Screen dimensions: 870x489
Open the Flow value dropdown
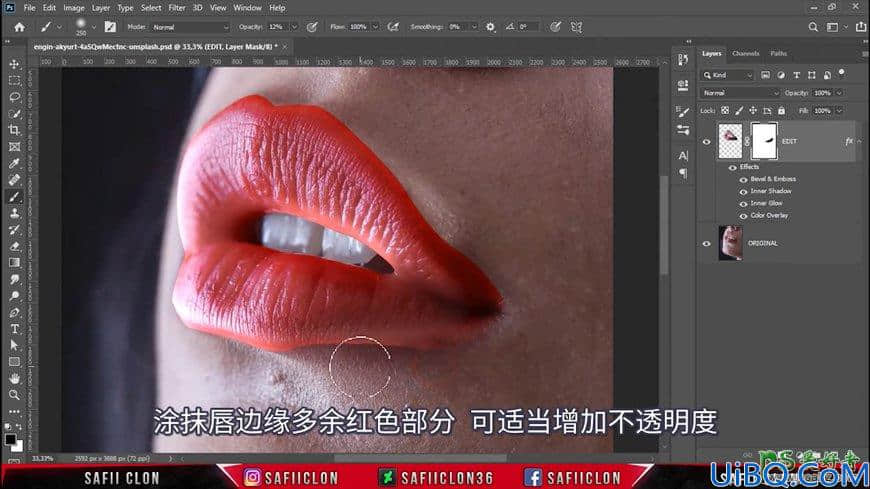tap(376, 27)
